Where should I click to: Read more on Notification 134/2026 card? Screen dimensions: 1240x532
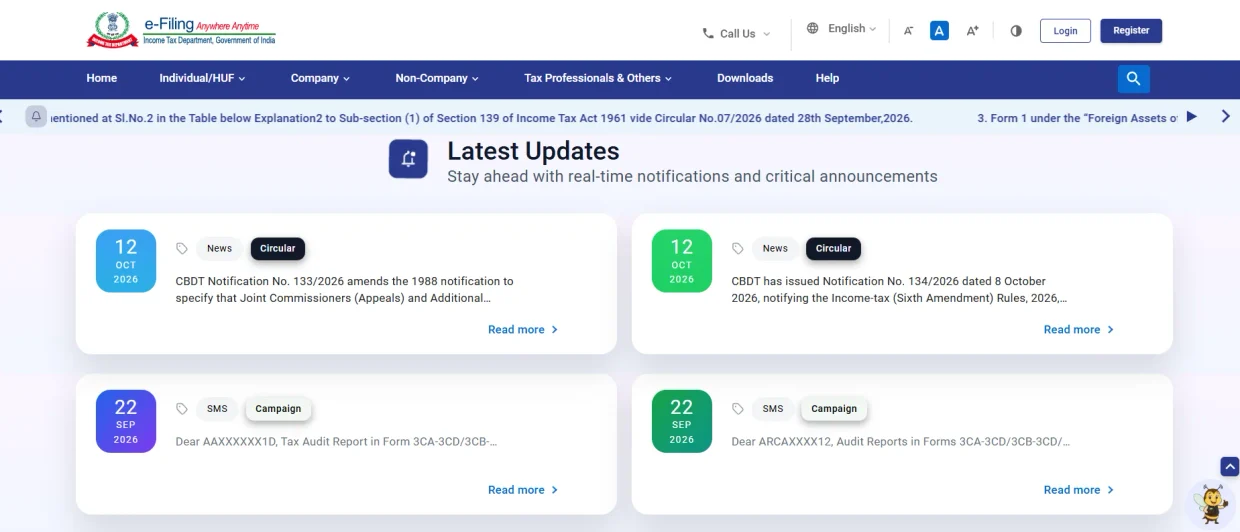[x=1079, y=330]
